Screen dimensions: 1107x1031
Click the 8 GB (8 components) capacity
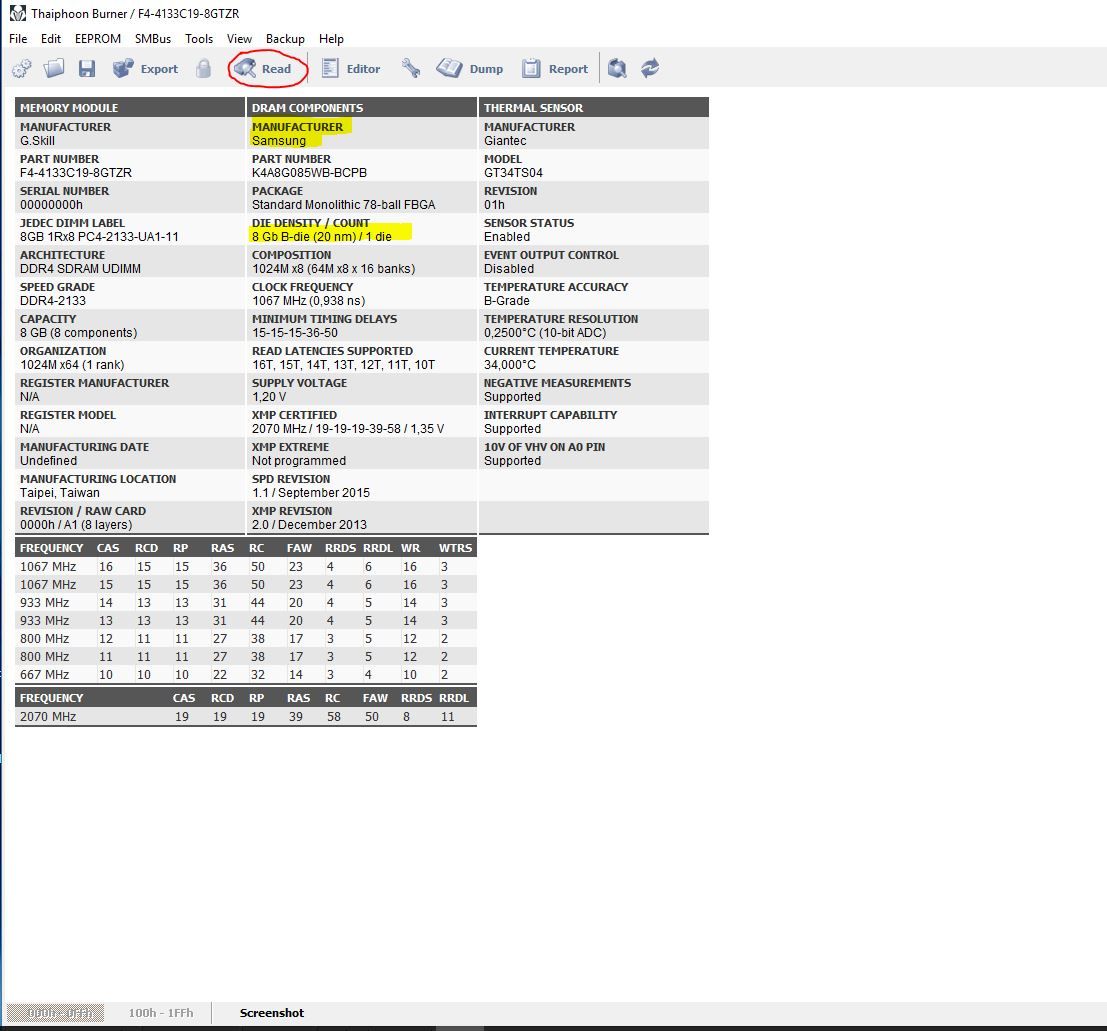click(78, 333)
